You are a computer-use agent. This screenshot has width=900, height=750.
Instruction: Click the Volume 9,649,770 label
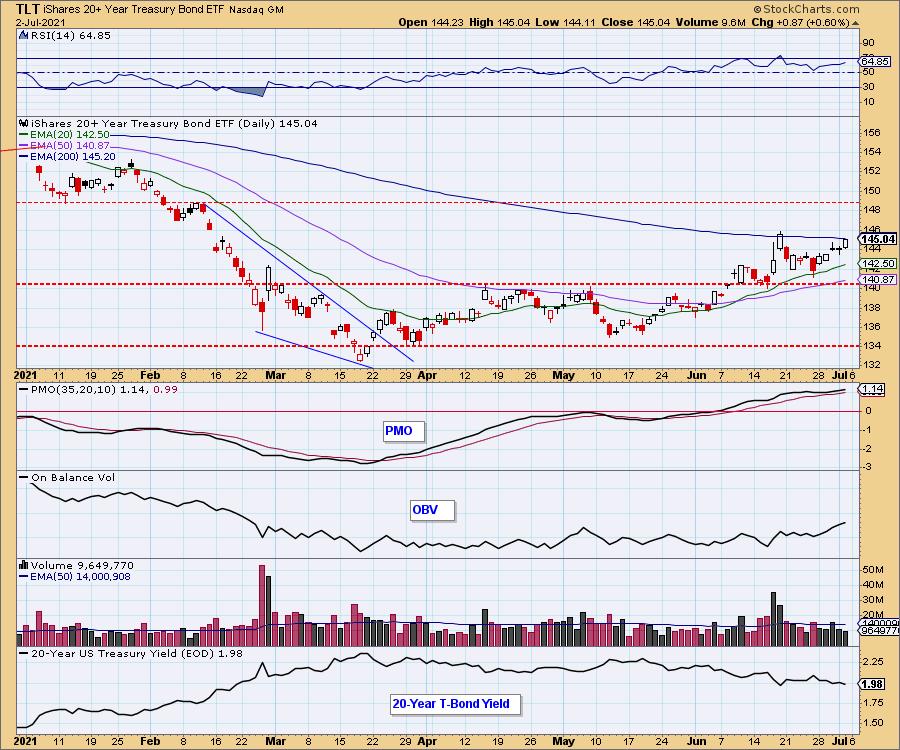click(80, 566)
